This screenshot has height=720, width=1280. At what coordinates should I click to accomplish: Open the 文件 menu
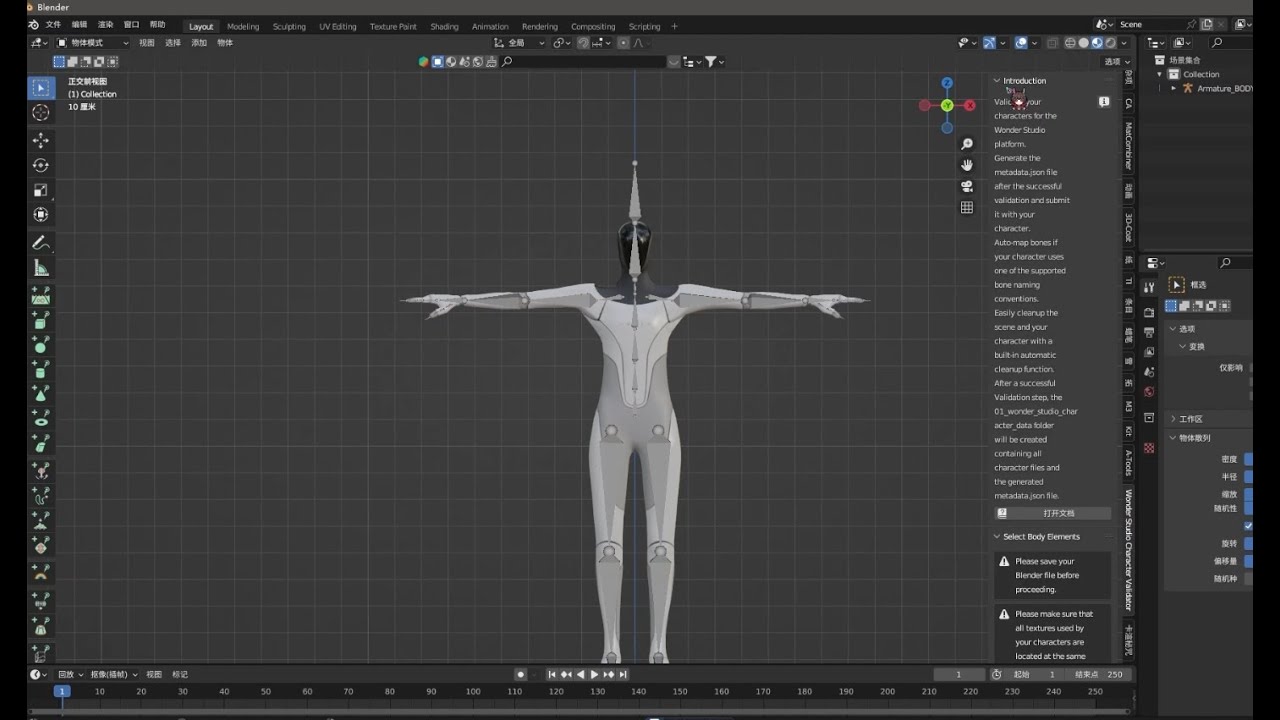click(53, 24)
